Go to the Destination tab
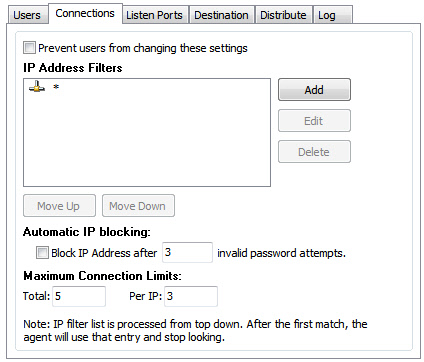Screen dimensions: 424x362 221,15
